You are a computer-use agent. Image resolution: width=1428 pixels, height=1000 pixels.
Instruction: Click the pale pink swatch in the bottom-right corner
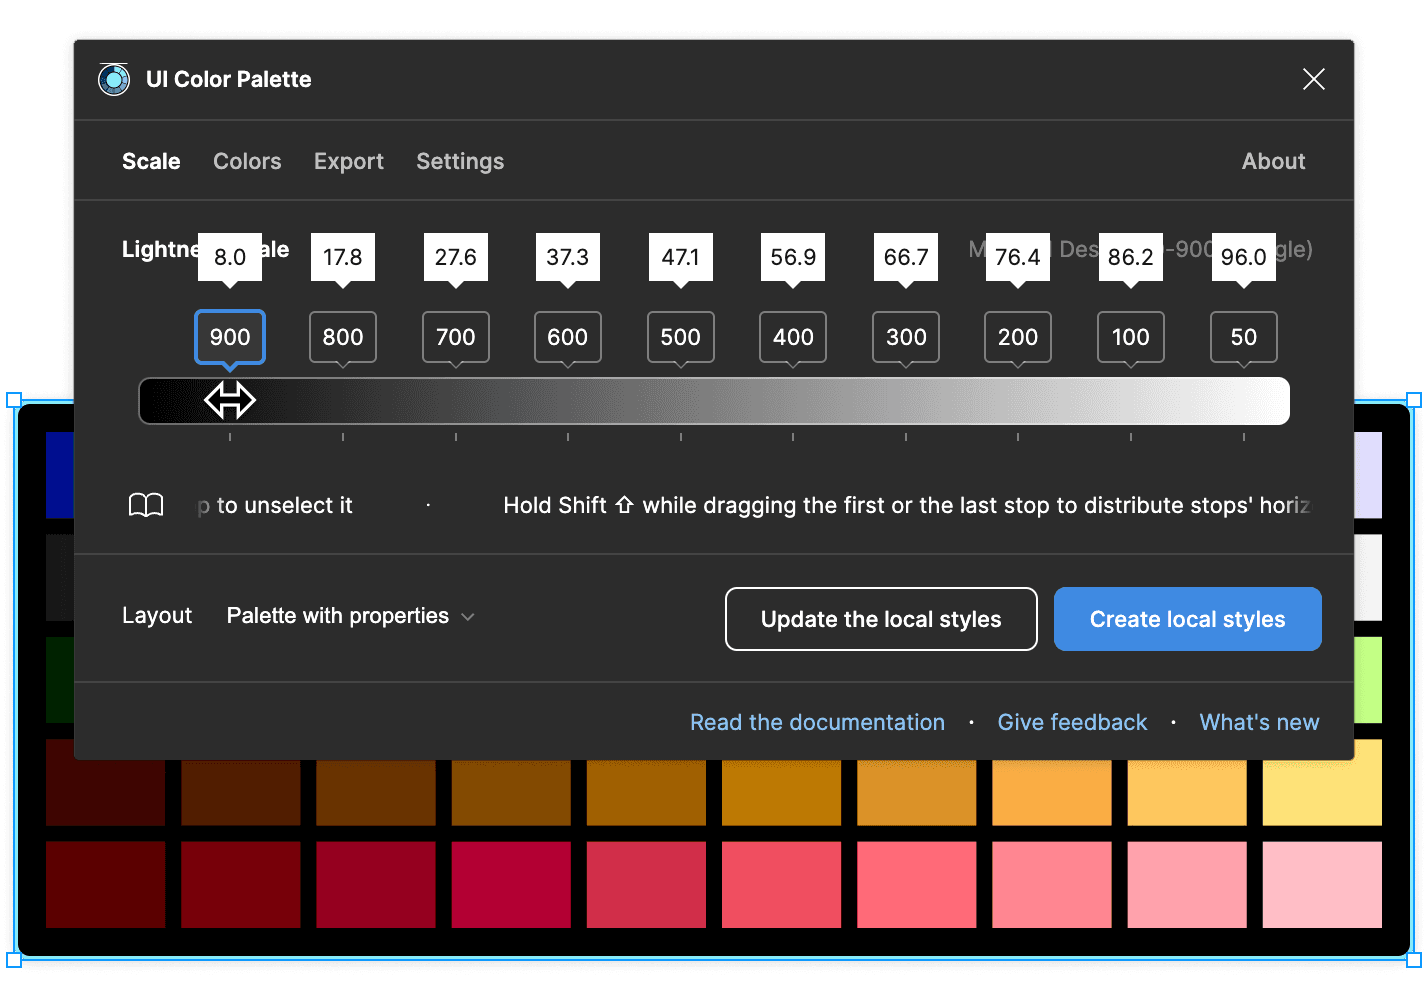click(1322, 885)
